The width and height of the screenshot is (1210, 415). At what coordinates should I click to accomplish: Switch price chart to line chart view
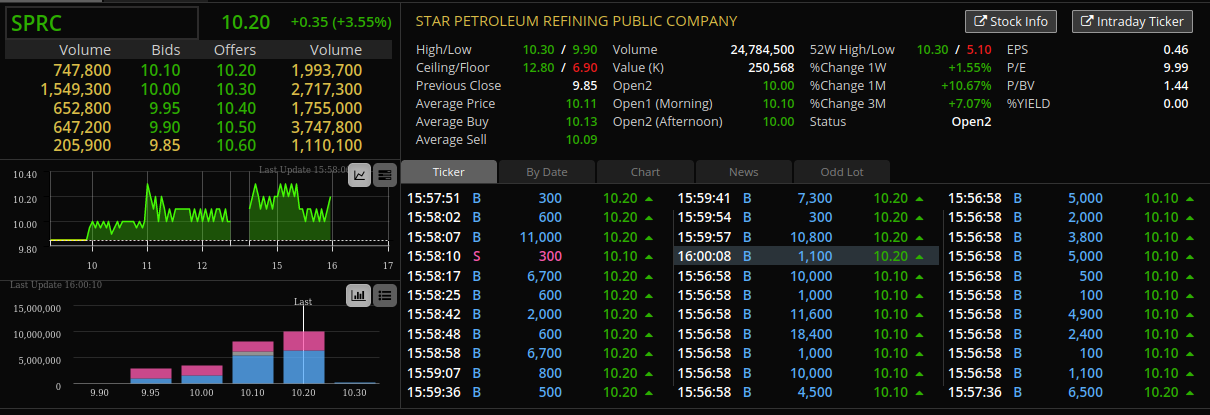pos(360,176)
